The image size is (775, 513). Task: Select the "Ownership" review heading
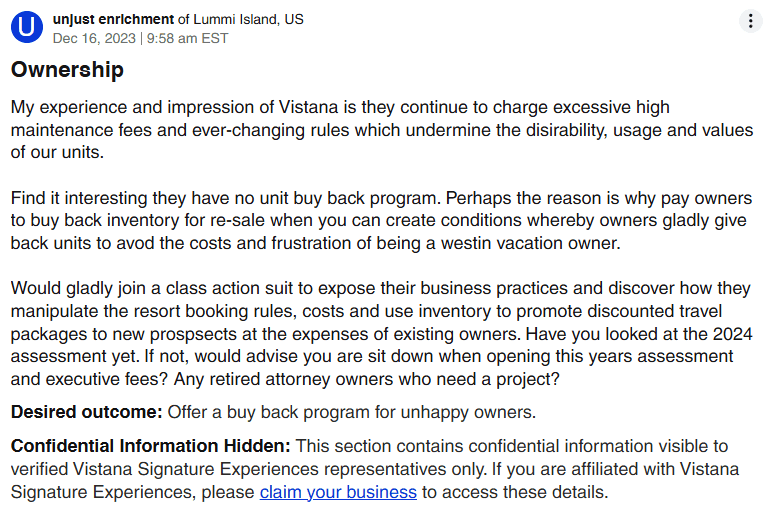coord(67,70)
